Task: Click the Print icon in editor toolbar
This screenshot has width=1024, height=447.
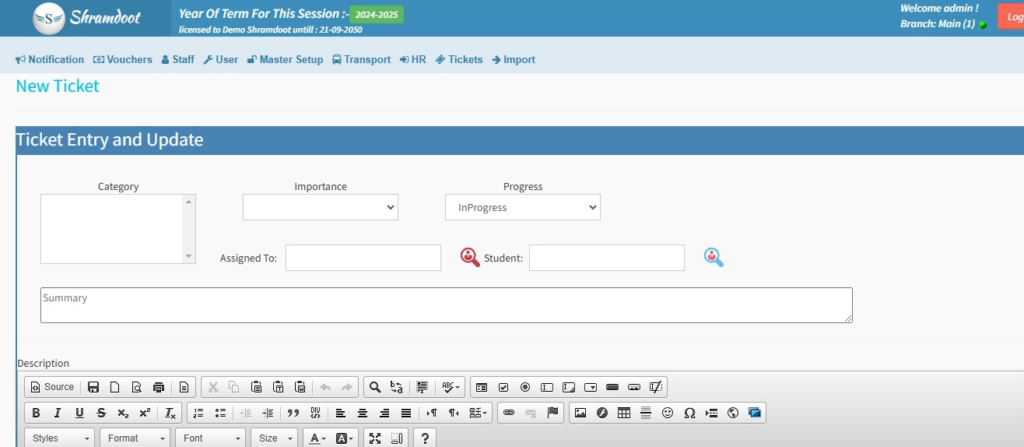Action: (x=158, y=387)
